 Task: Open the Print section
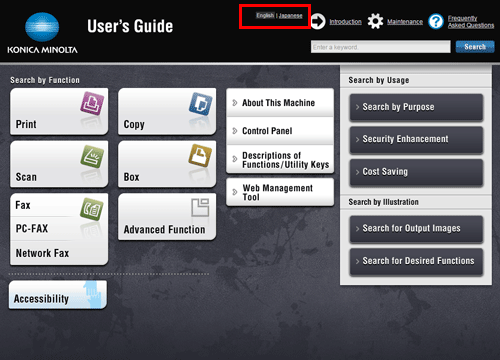click(59, 111)
